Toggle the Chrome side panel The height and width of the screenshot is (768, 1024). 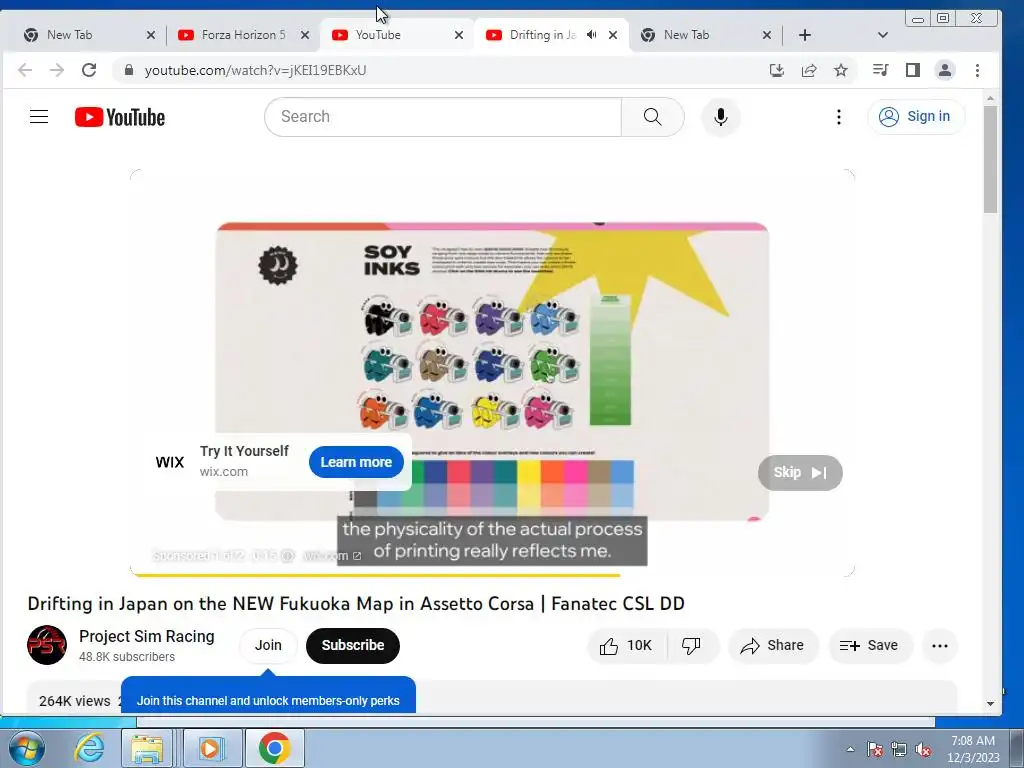point(912,70)
